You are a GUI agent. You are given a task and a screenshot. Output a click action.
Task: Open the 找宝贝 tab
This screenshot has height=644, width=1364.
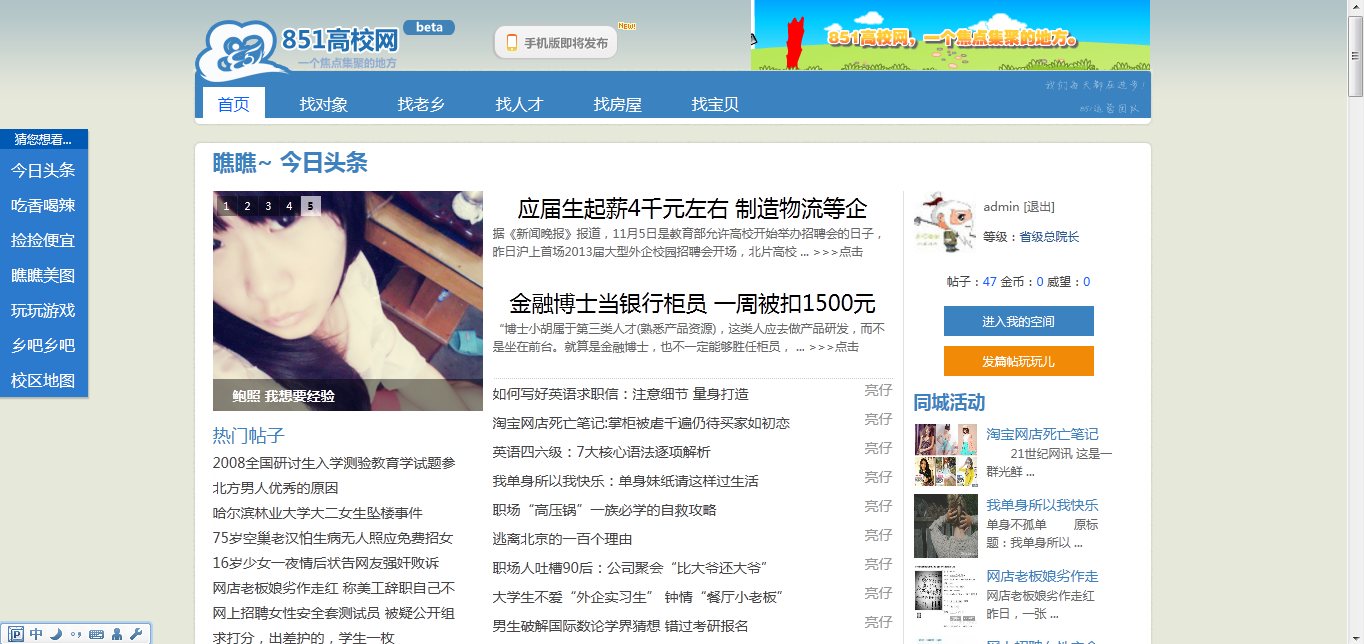coord(716,104)
